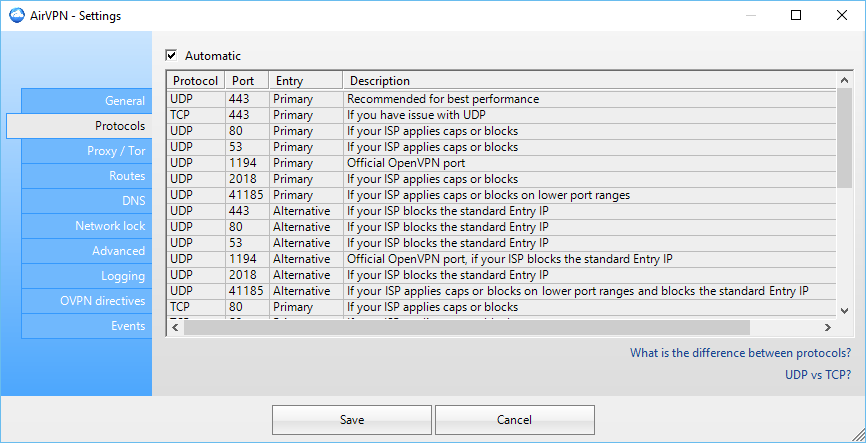Image resolution: width=866 pixels, height=443 pixels.
Task: Sort by the Port column header
Action: pyautogui.click(x=247, y=81)
